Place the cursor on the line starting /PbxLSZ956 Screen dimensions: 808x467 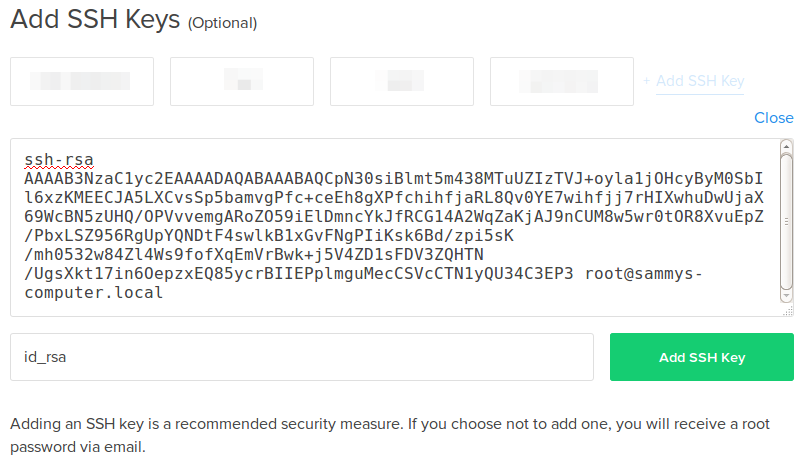pyautogui.click(x=269, y=236)
